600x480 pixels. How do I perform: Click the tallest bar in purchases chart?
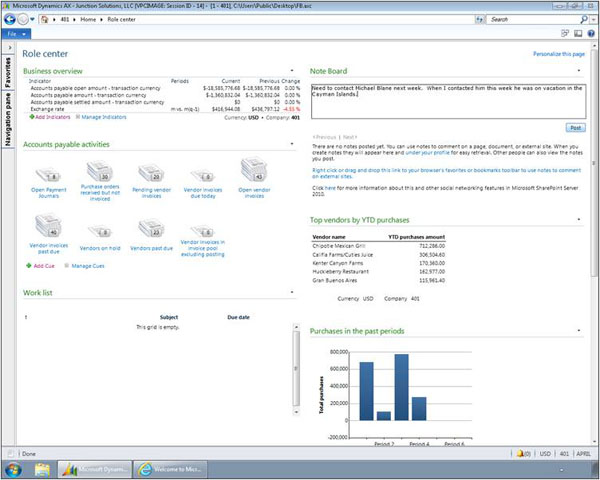coord(401,387)
